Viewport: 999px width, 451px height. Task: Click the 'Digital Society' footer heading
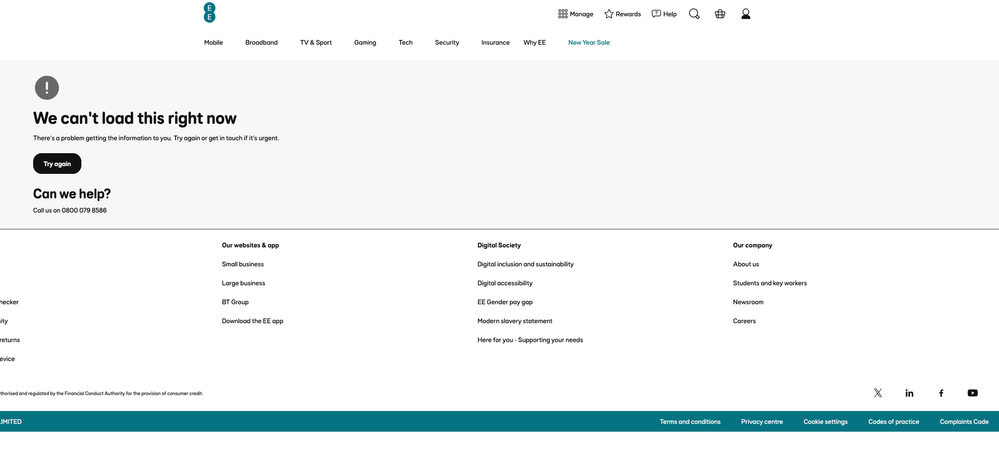click(x=499, y=245)
